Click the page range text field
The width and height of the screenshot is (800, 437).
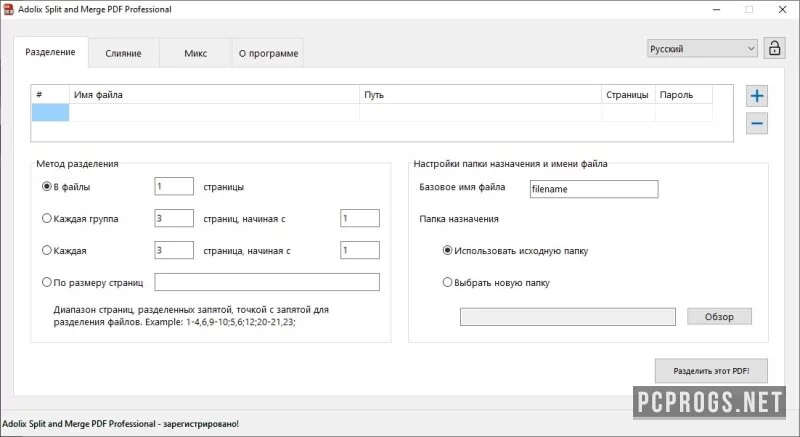(267, 282)
